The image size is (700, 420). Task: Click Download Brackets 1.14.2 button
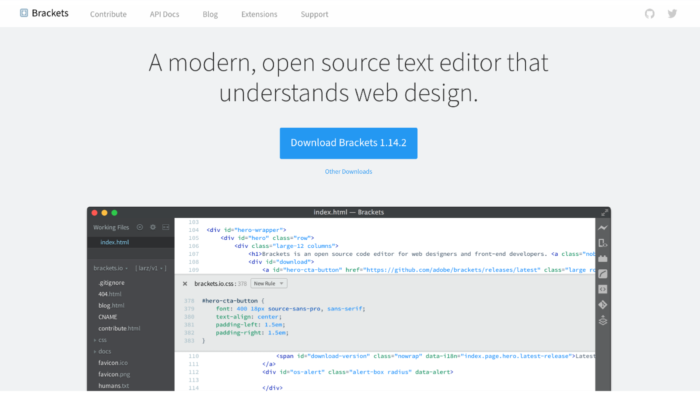(349, 143)
